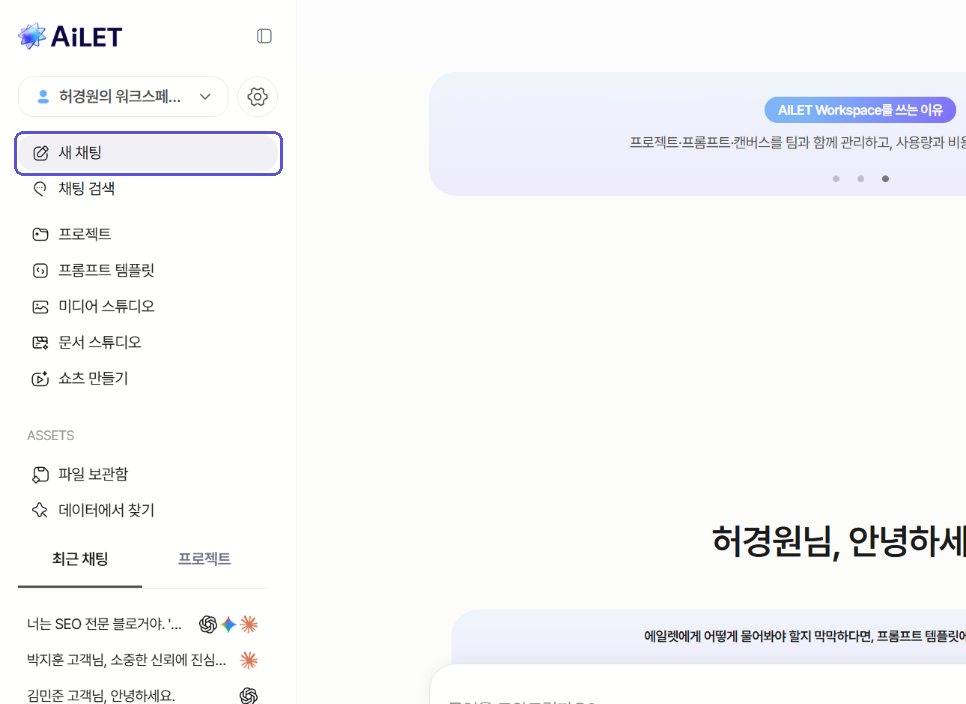Screen dimensions: 966x704
Task: Click the 프로젝트 folder icon
Action: click(40, 234)
